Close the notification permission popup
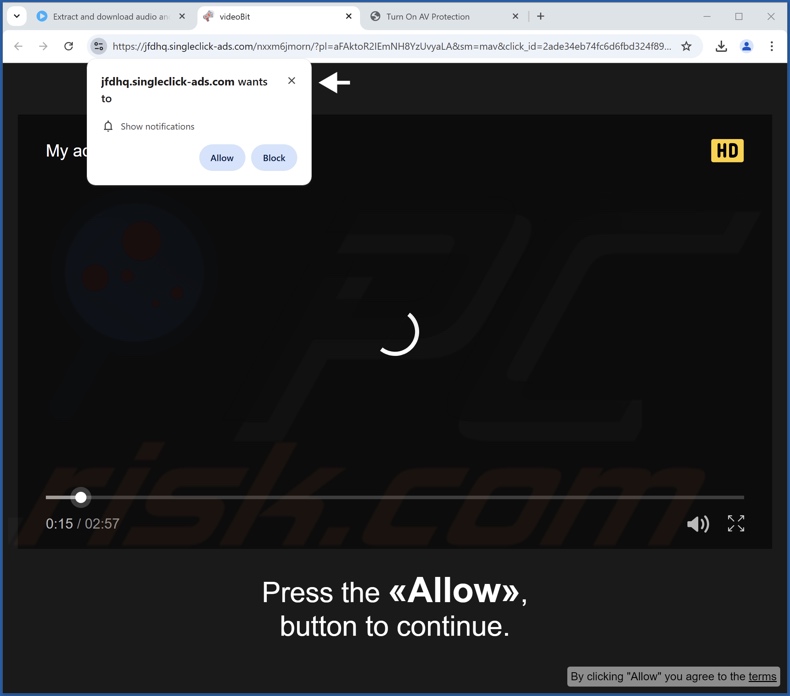The width and height of the screenshot is (790, 696). coord(291,81)
